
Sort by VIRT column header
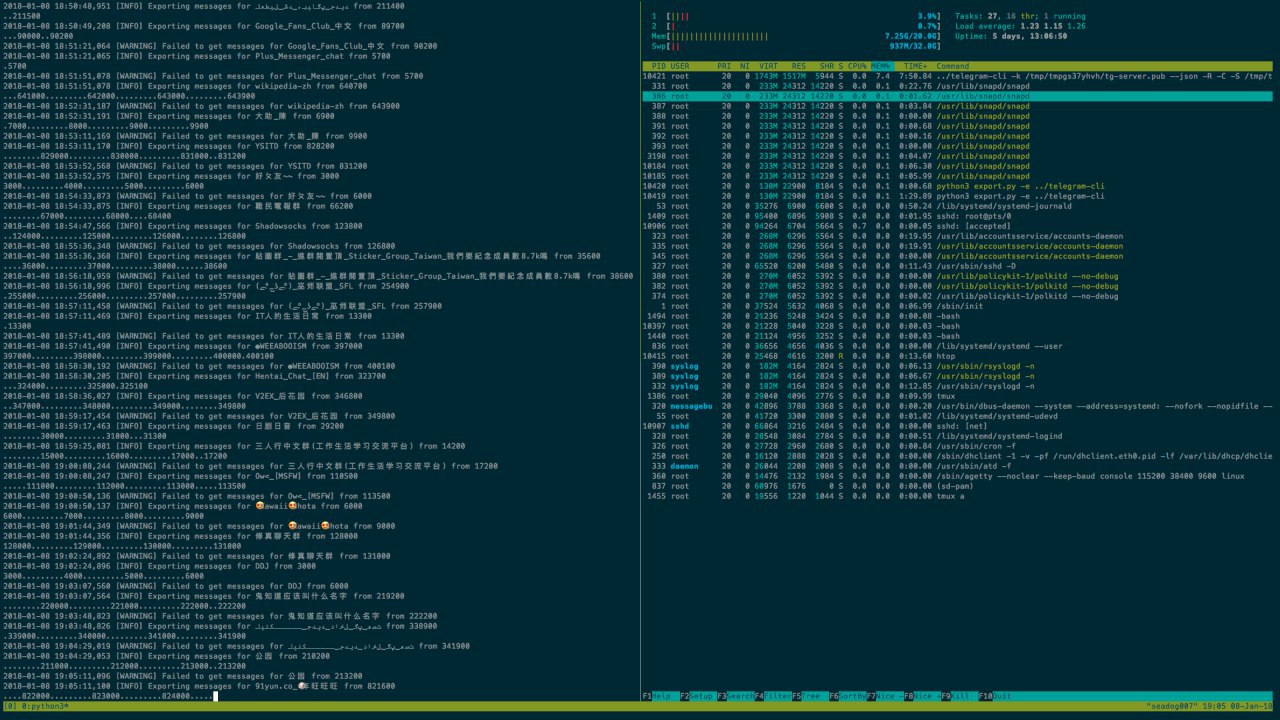767,66
